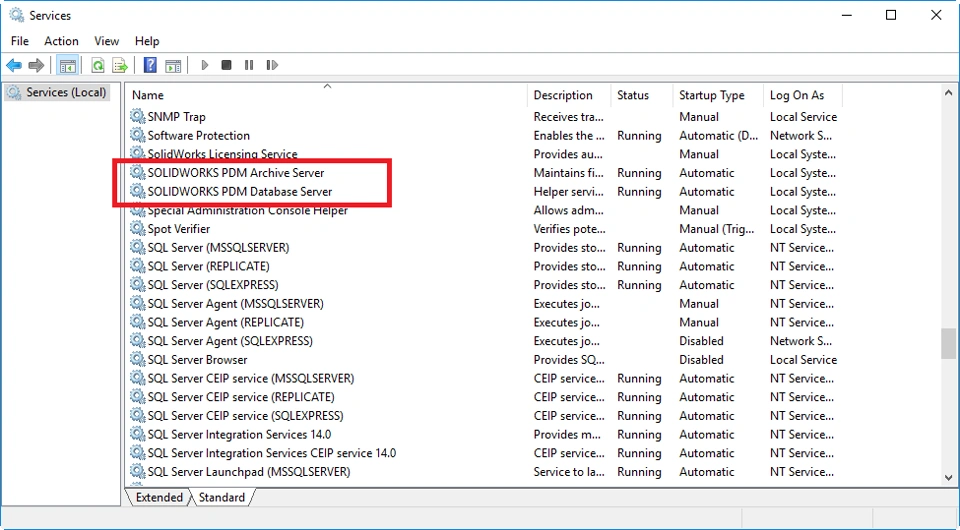Image resolution: width=960 pixels, height=530 pixels.
Task: Click the forward arrow toolbar icon
Action: (36, 65)
